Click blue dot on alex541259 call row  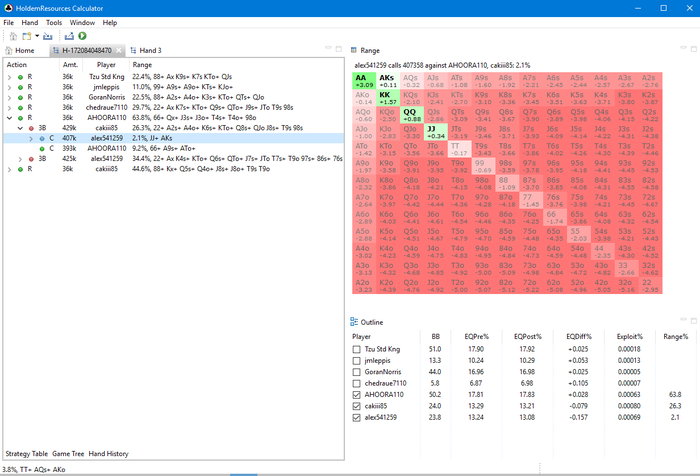[42, 139]
